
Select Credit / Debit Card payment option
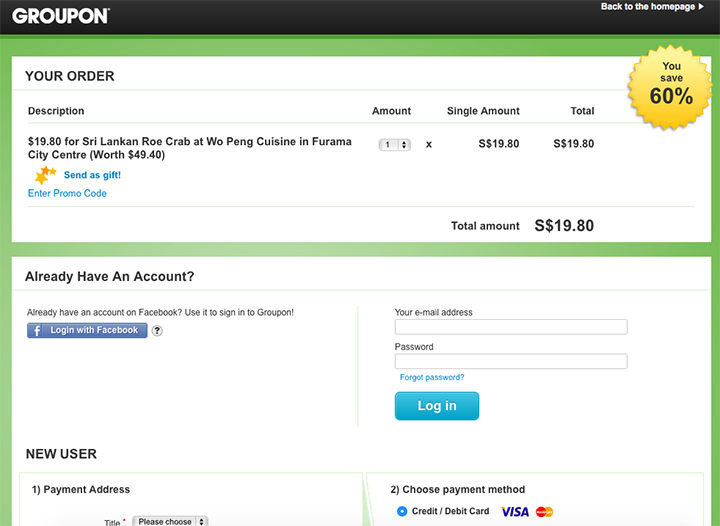click(402, 511)
